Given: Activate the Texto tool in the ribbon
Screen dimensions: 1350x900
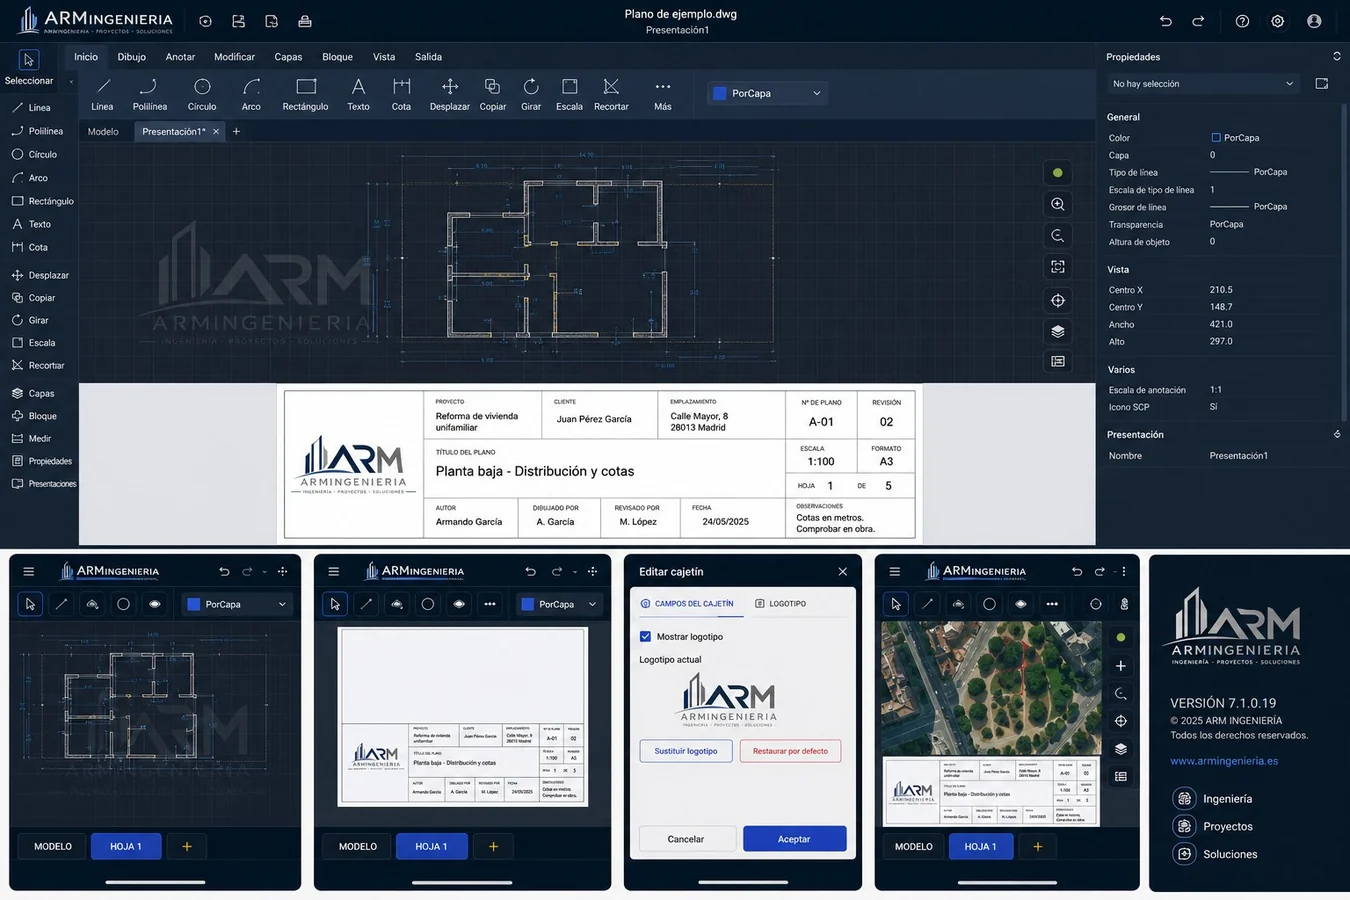Looking at the screenshot, I should (x=358, y=94).
